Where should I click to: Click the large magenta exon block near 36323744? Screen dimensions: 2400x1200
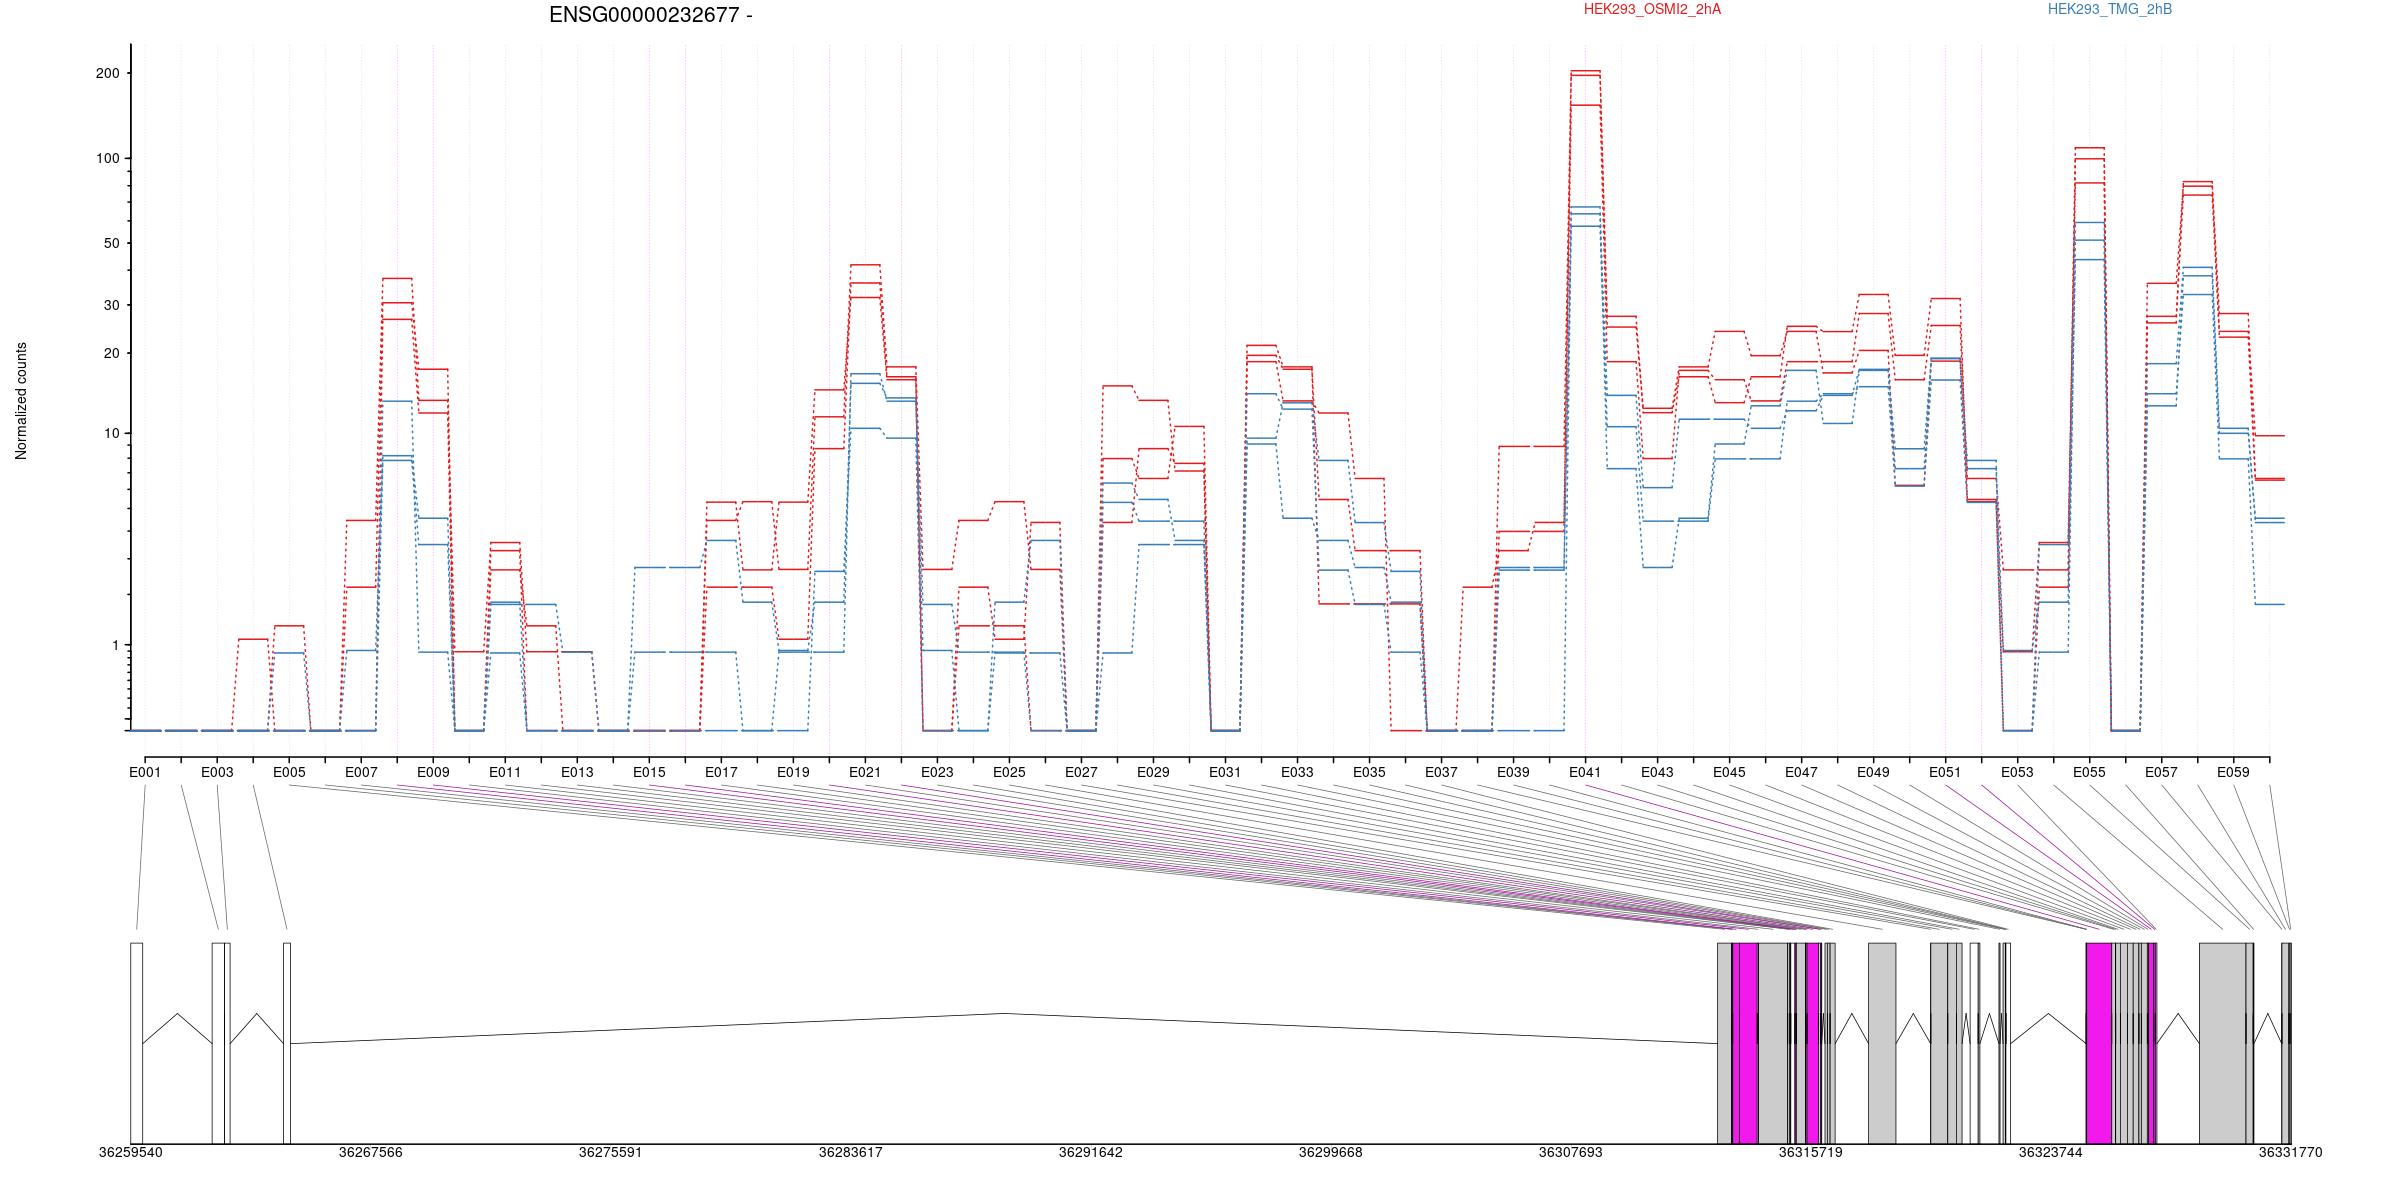pyautogui.click(x=2099, y=1043)
